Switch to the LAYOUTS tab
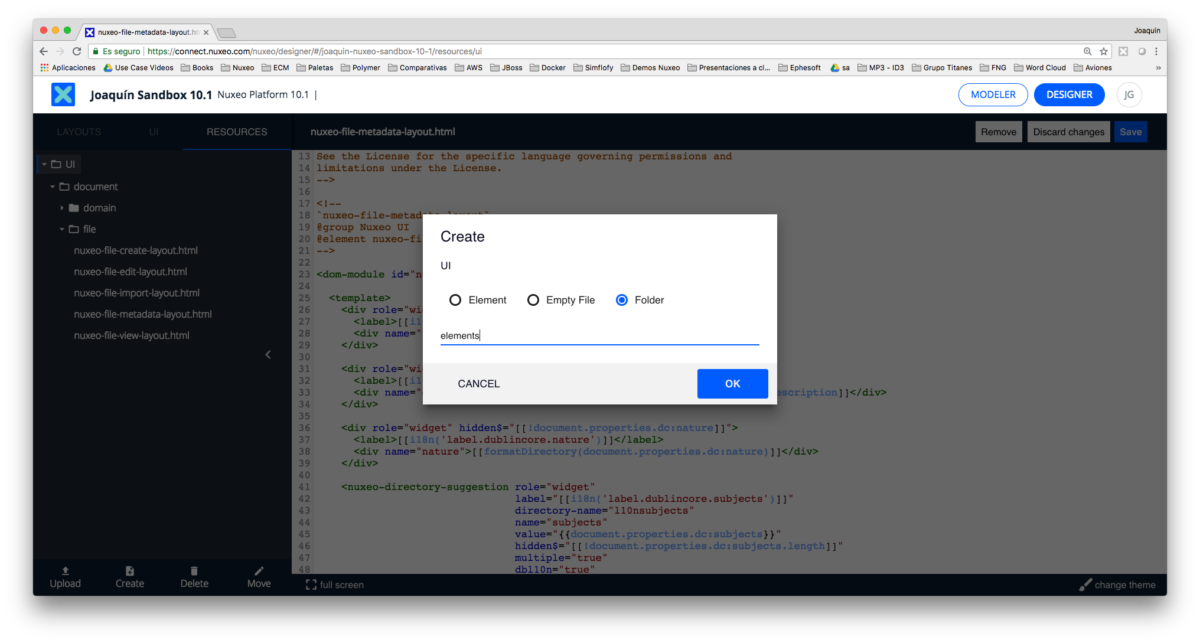The image size is (1200, 643). (78, 131)
